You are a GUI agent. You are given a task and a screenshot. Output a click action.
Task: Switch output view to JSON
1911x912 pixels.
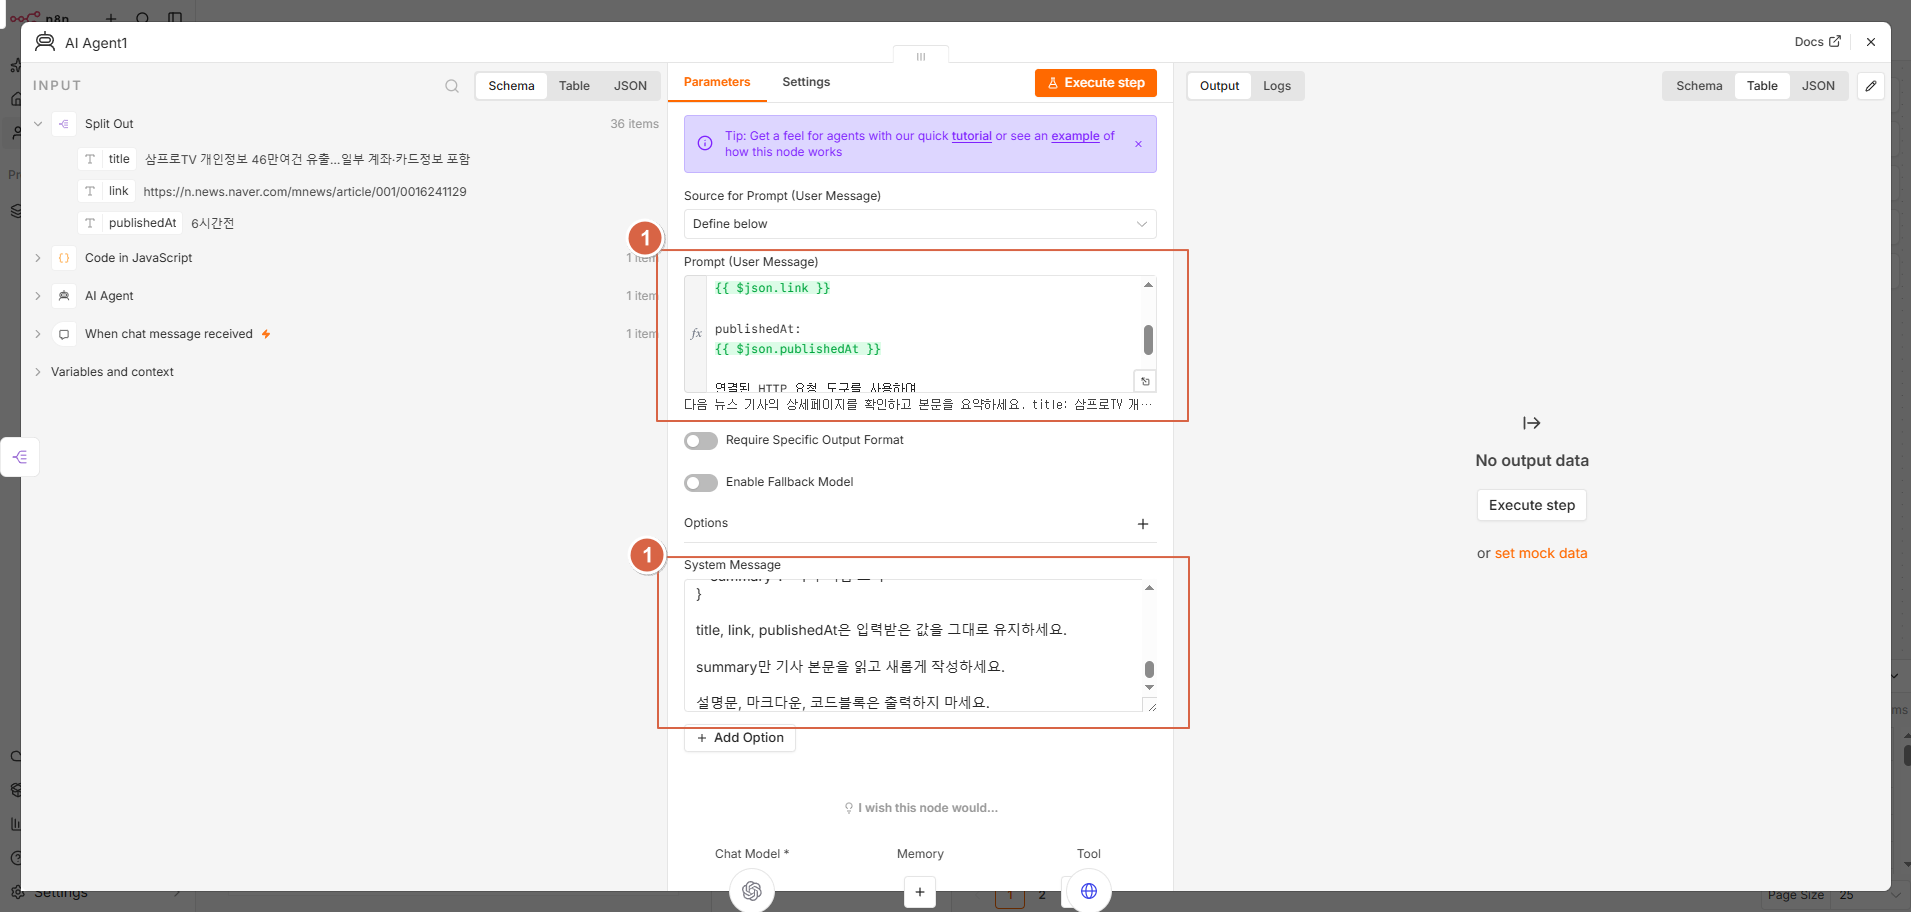[x=1818, y=86]
